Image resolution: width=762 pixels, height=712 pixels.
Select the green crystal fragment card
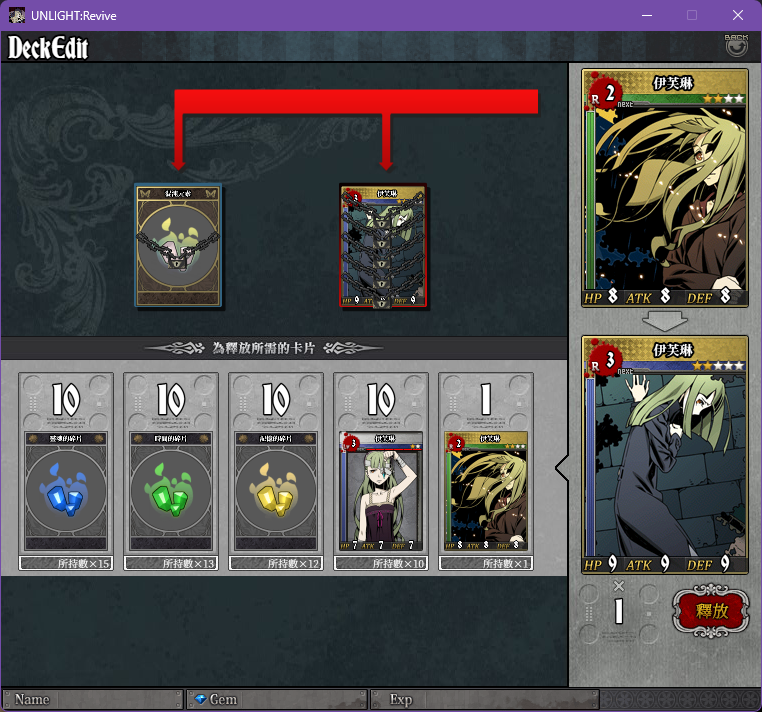pyautogui.click(x=171, y=491)
